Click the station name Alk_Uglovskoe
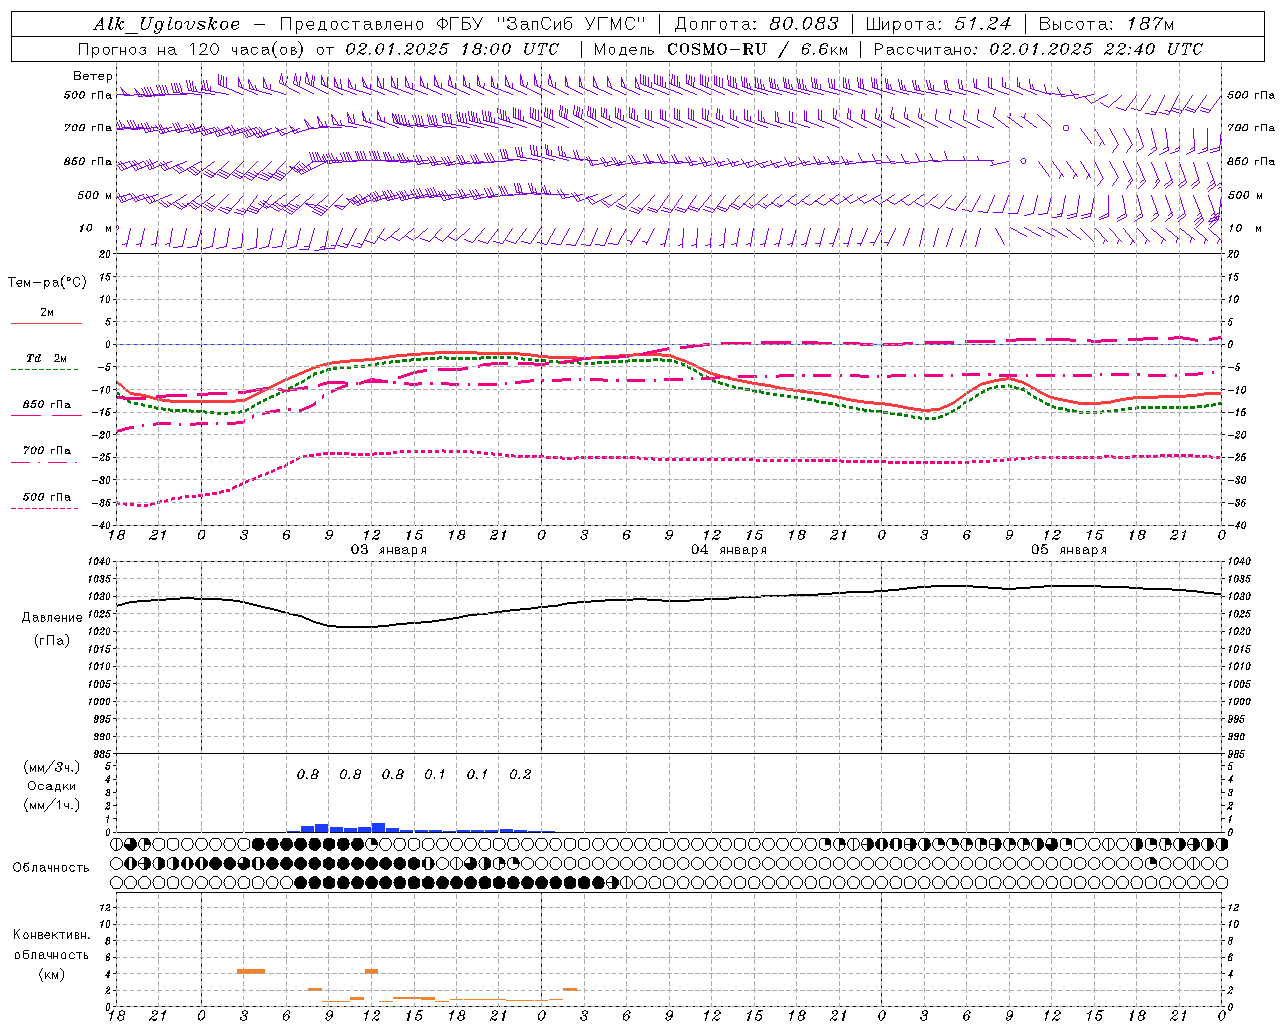The width and height of the screenshot is (1280, 1024). pyautogui.click(x=167, y=24)
